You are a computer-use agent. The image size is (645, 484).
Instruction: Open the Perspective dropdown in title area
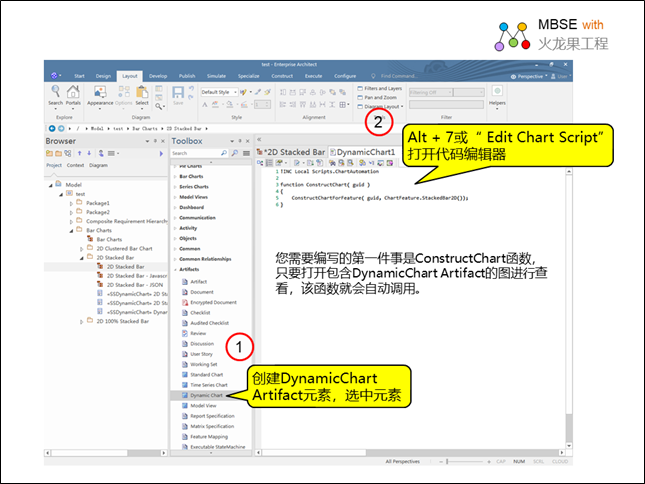(x=529, y=76)
